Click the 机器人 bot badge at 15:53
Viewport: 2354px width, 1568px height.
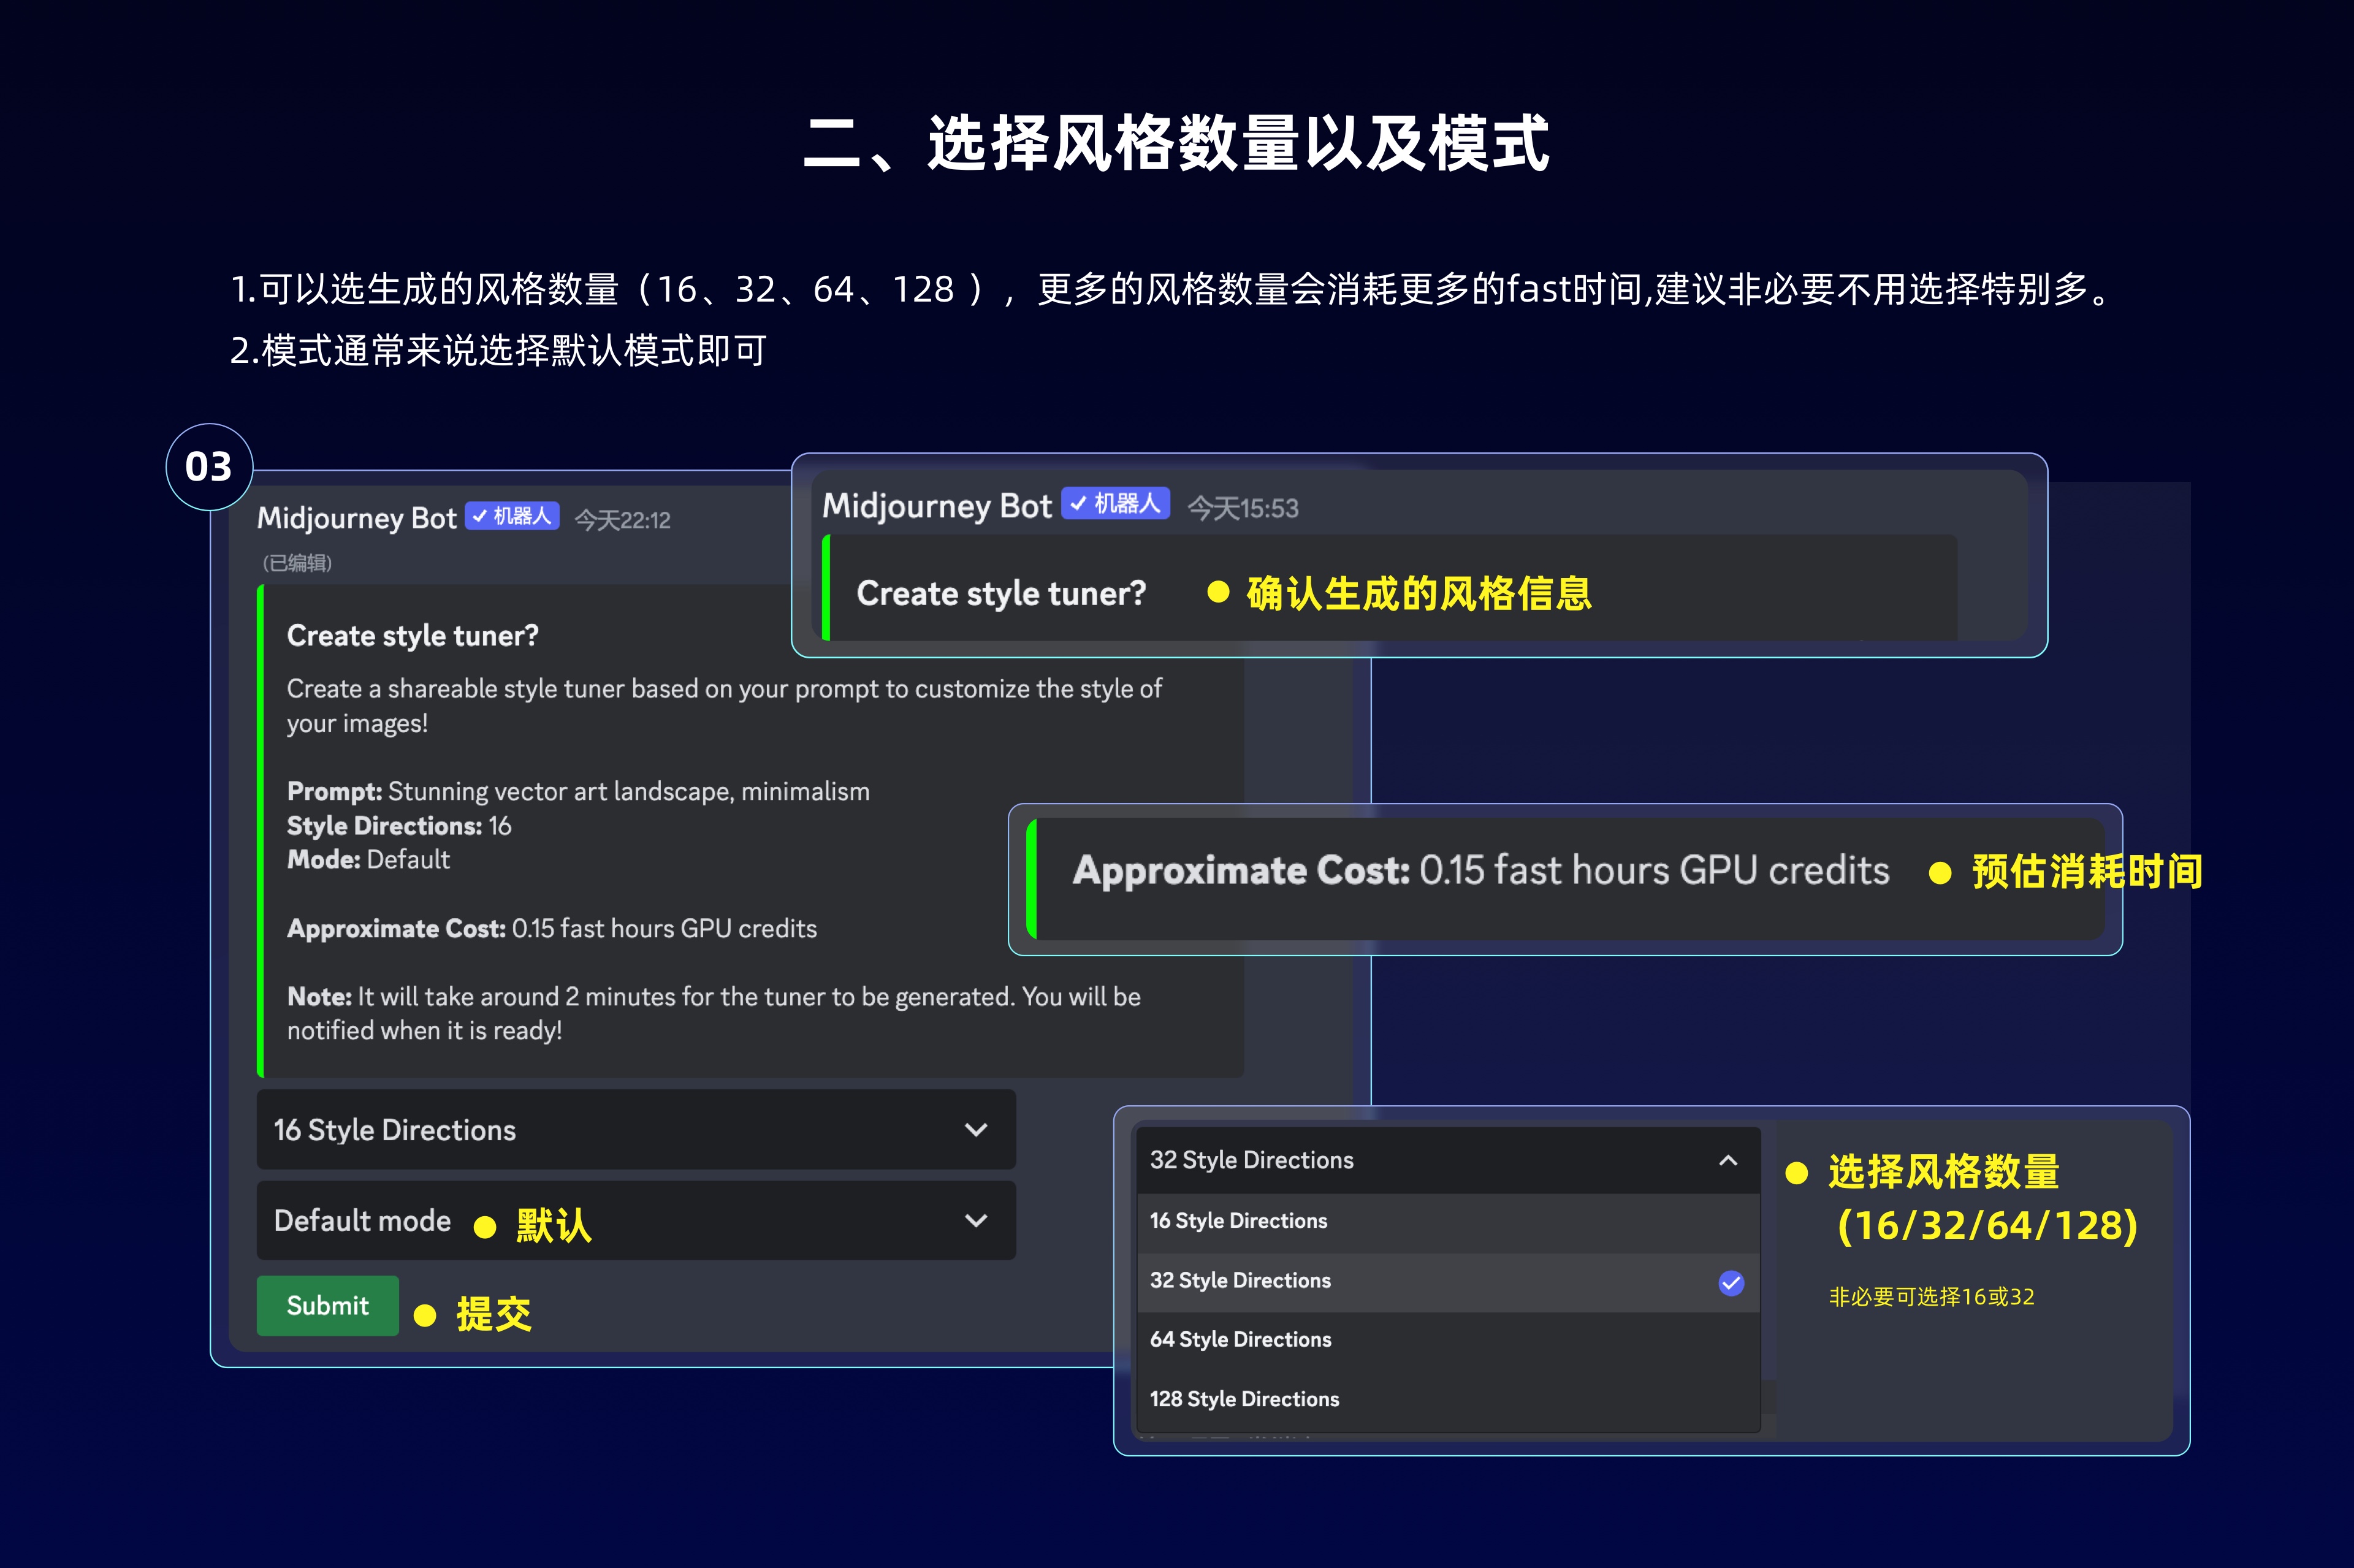1115,503
